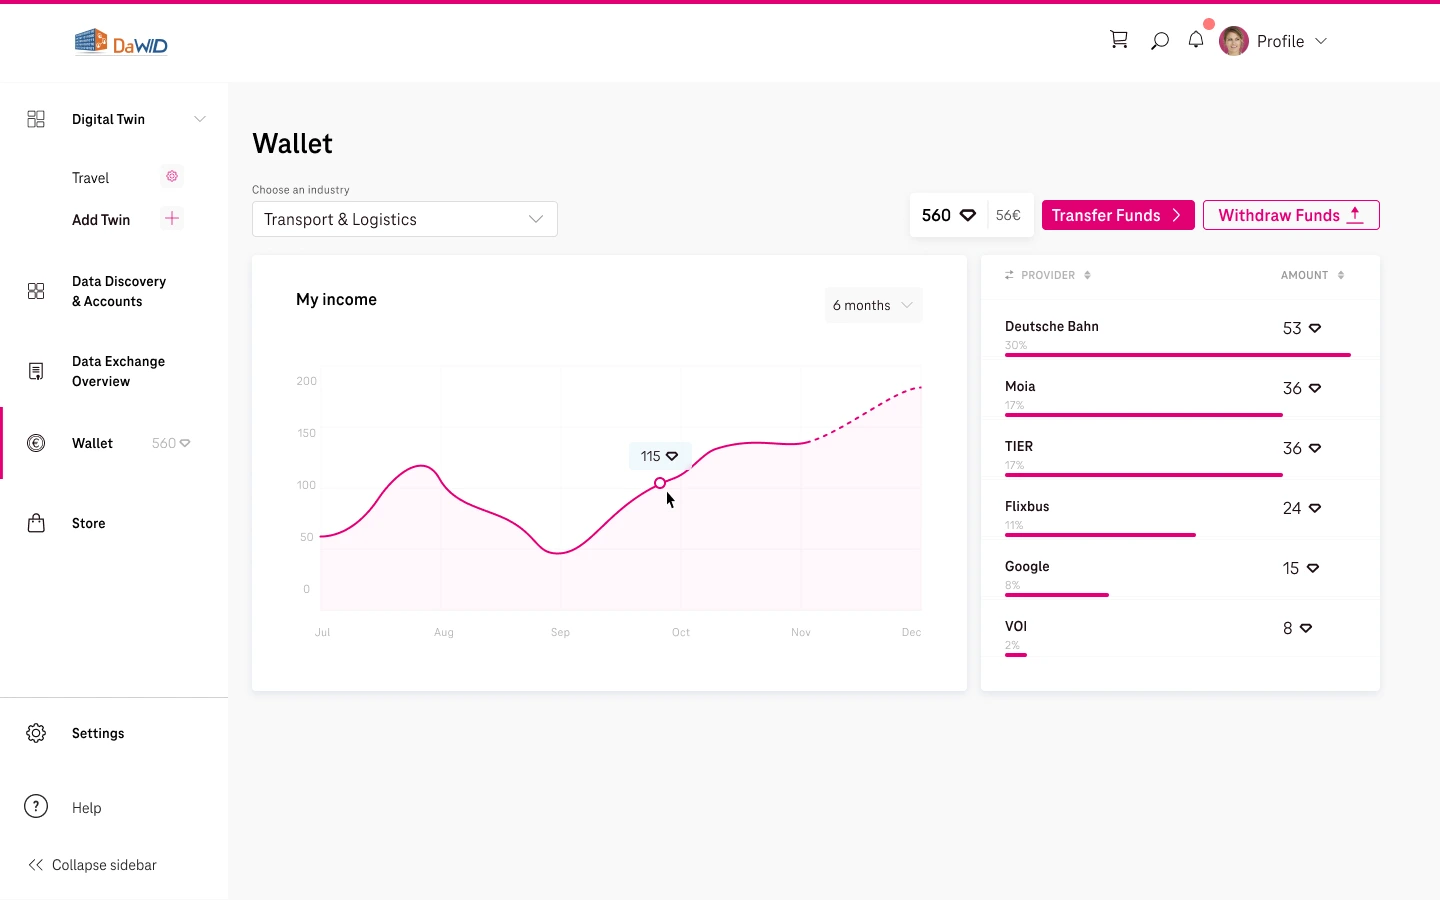Click the Transfer Funds button
This screenshot has height=900, width=1440.
[x=1117, y=215]
